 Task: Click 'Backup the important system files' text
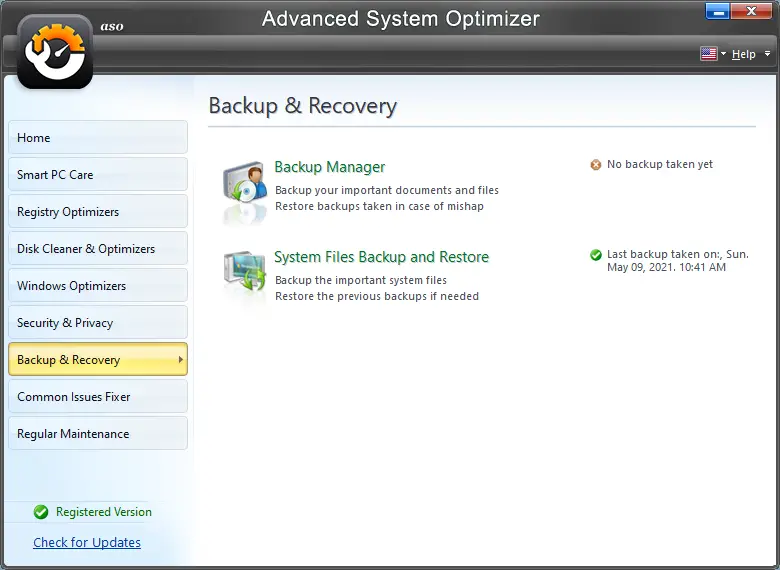click(361, 280)
